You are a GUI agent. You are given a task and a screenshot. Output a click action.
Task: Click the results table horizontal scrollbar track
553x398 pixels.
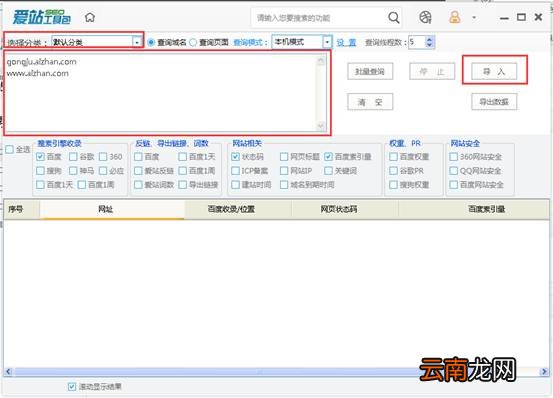point(276,372)
